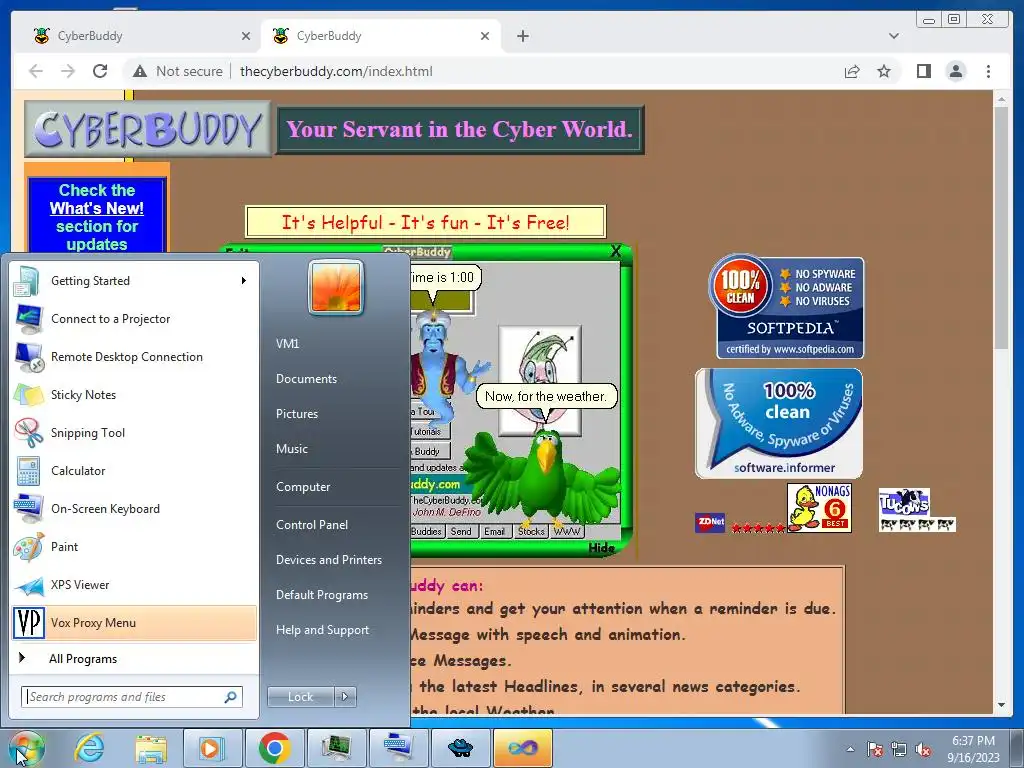This screenshot has height=768, width=1024.
Task: Launch Connect to a Projector
Action: (135, 319)
